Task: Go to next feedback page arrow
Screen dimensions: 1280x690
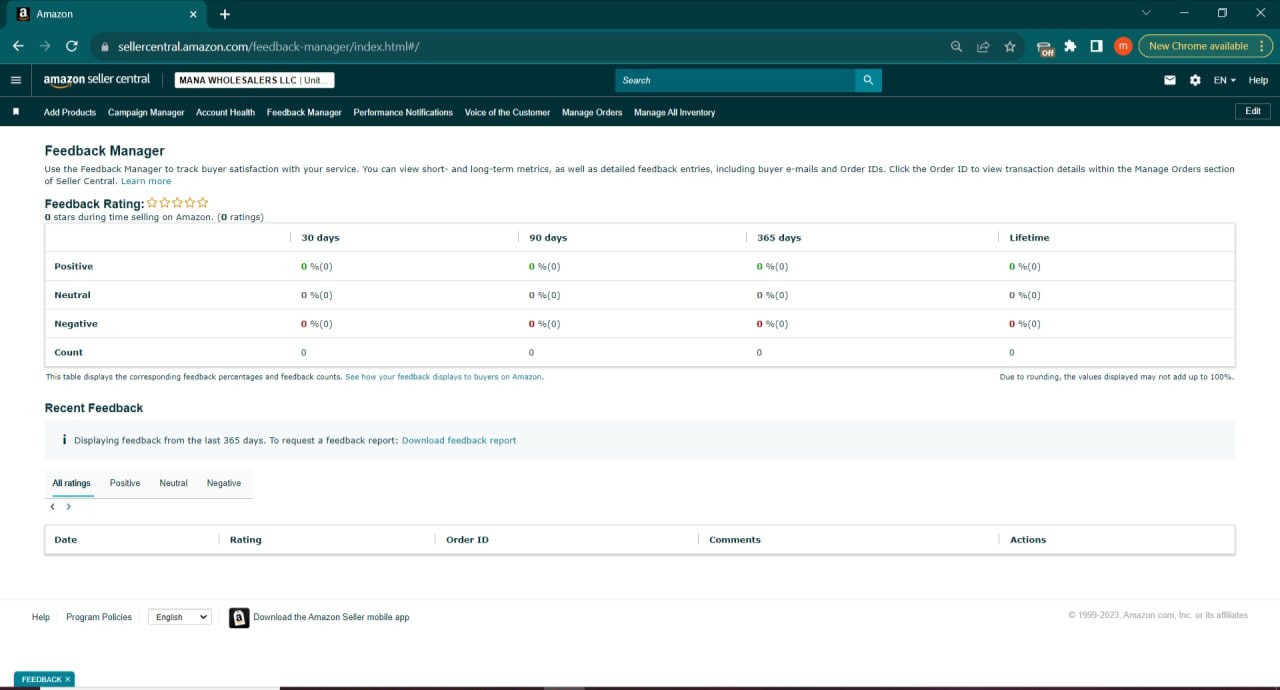Action: pos(68,507)
